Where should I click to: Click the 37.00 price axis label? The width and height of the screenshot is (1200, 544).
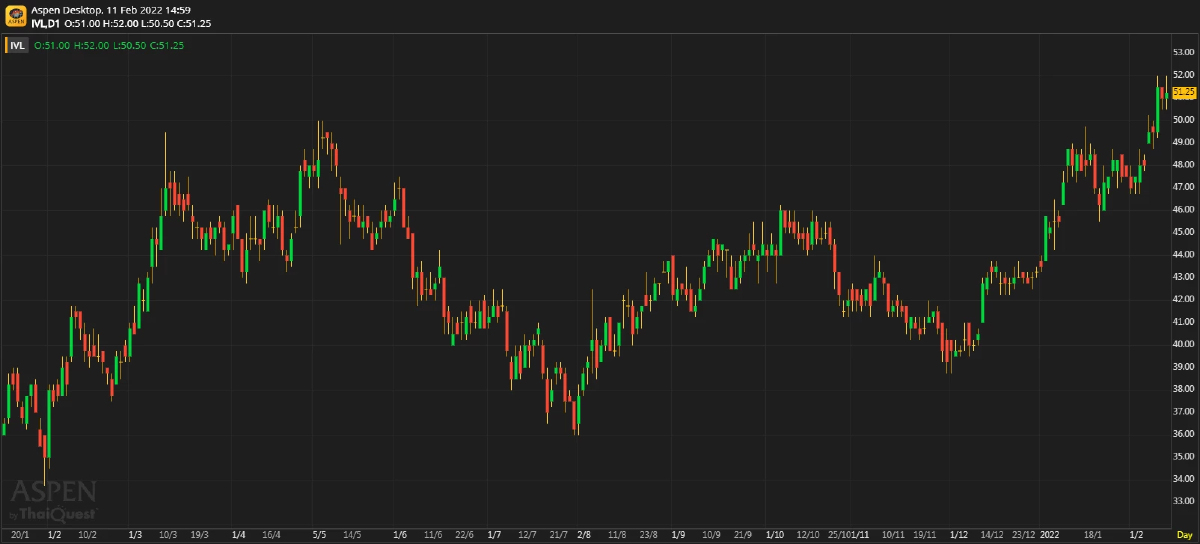coord(1184,411)
